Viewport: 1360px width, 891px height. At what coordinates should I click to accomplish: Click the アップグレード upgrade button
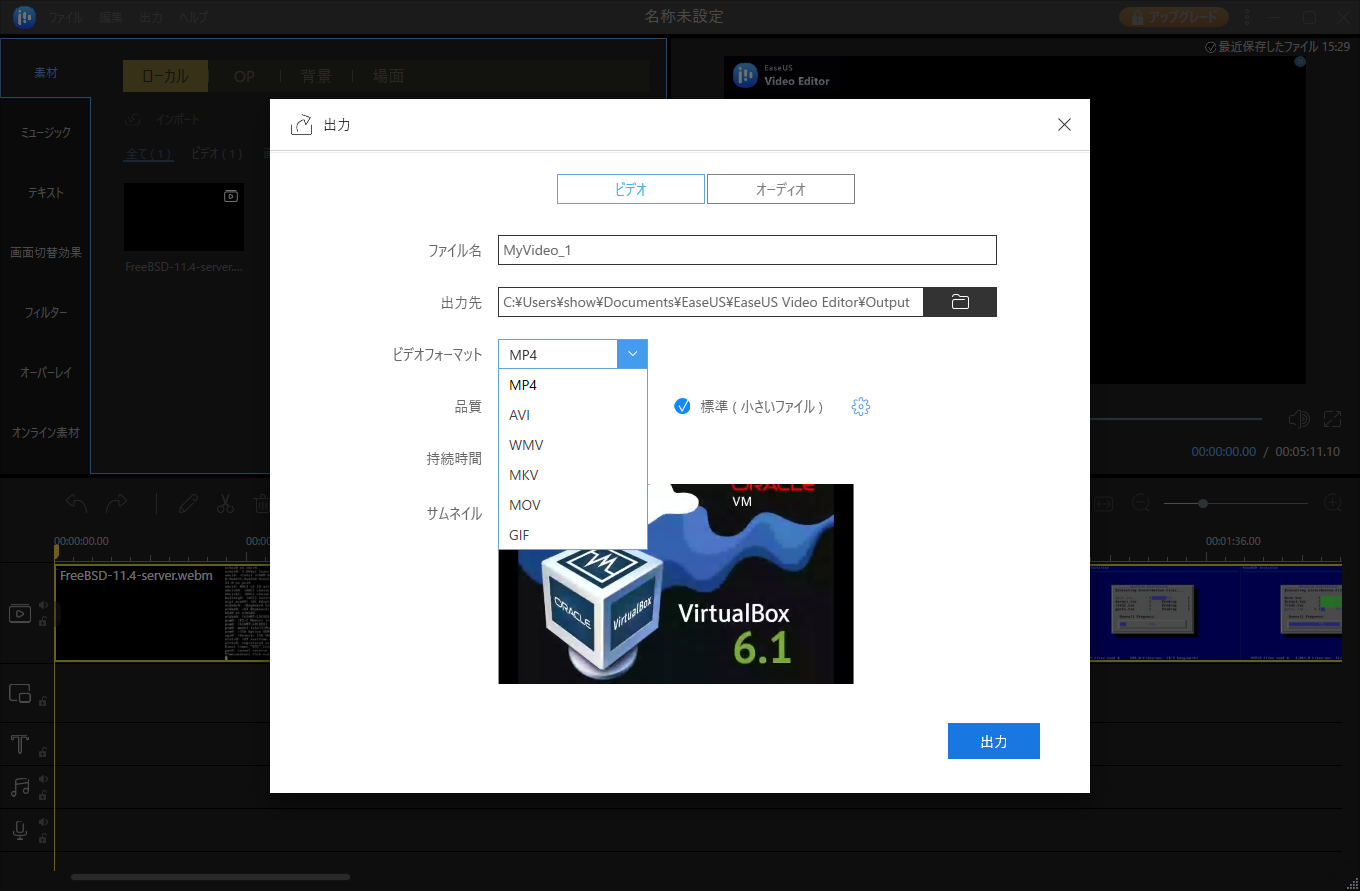[1174, 17]
